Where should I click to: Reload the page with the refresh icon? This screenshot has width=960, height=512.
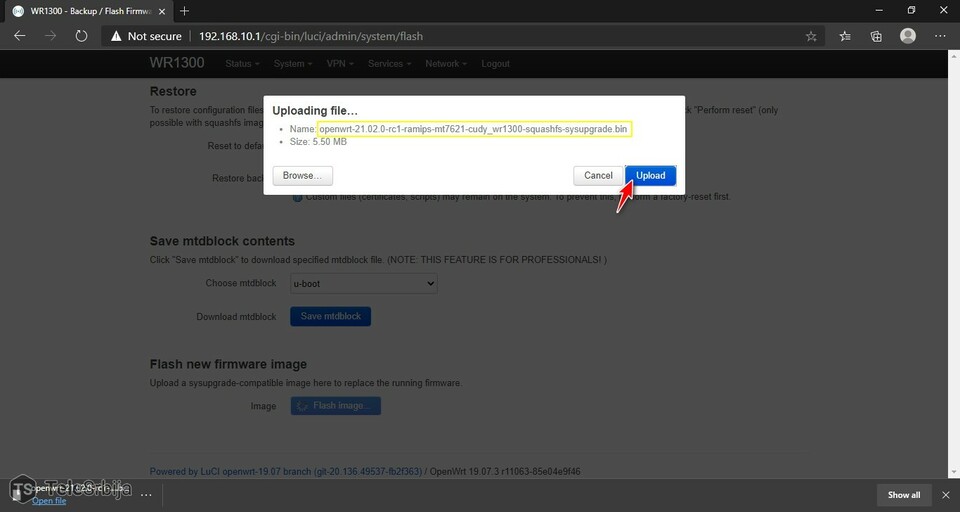(x=81, y=36)
